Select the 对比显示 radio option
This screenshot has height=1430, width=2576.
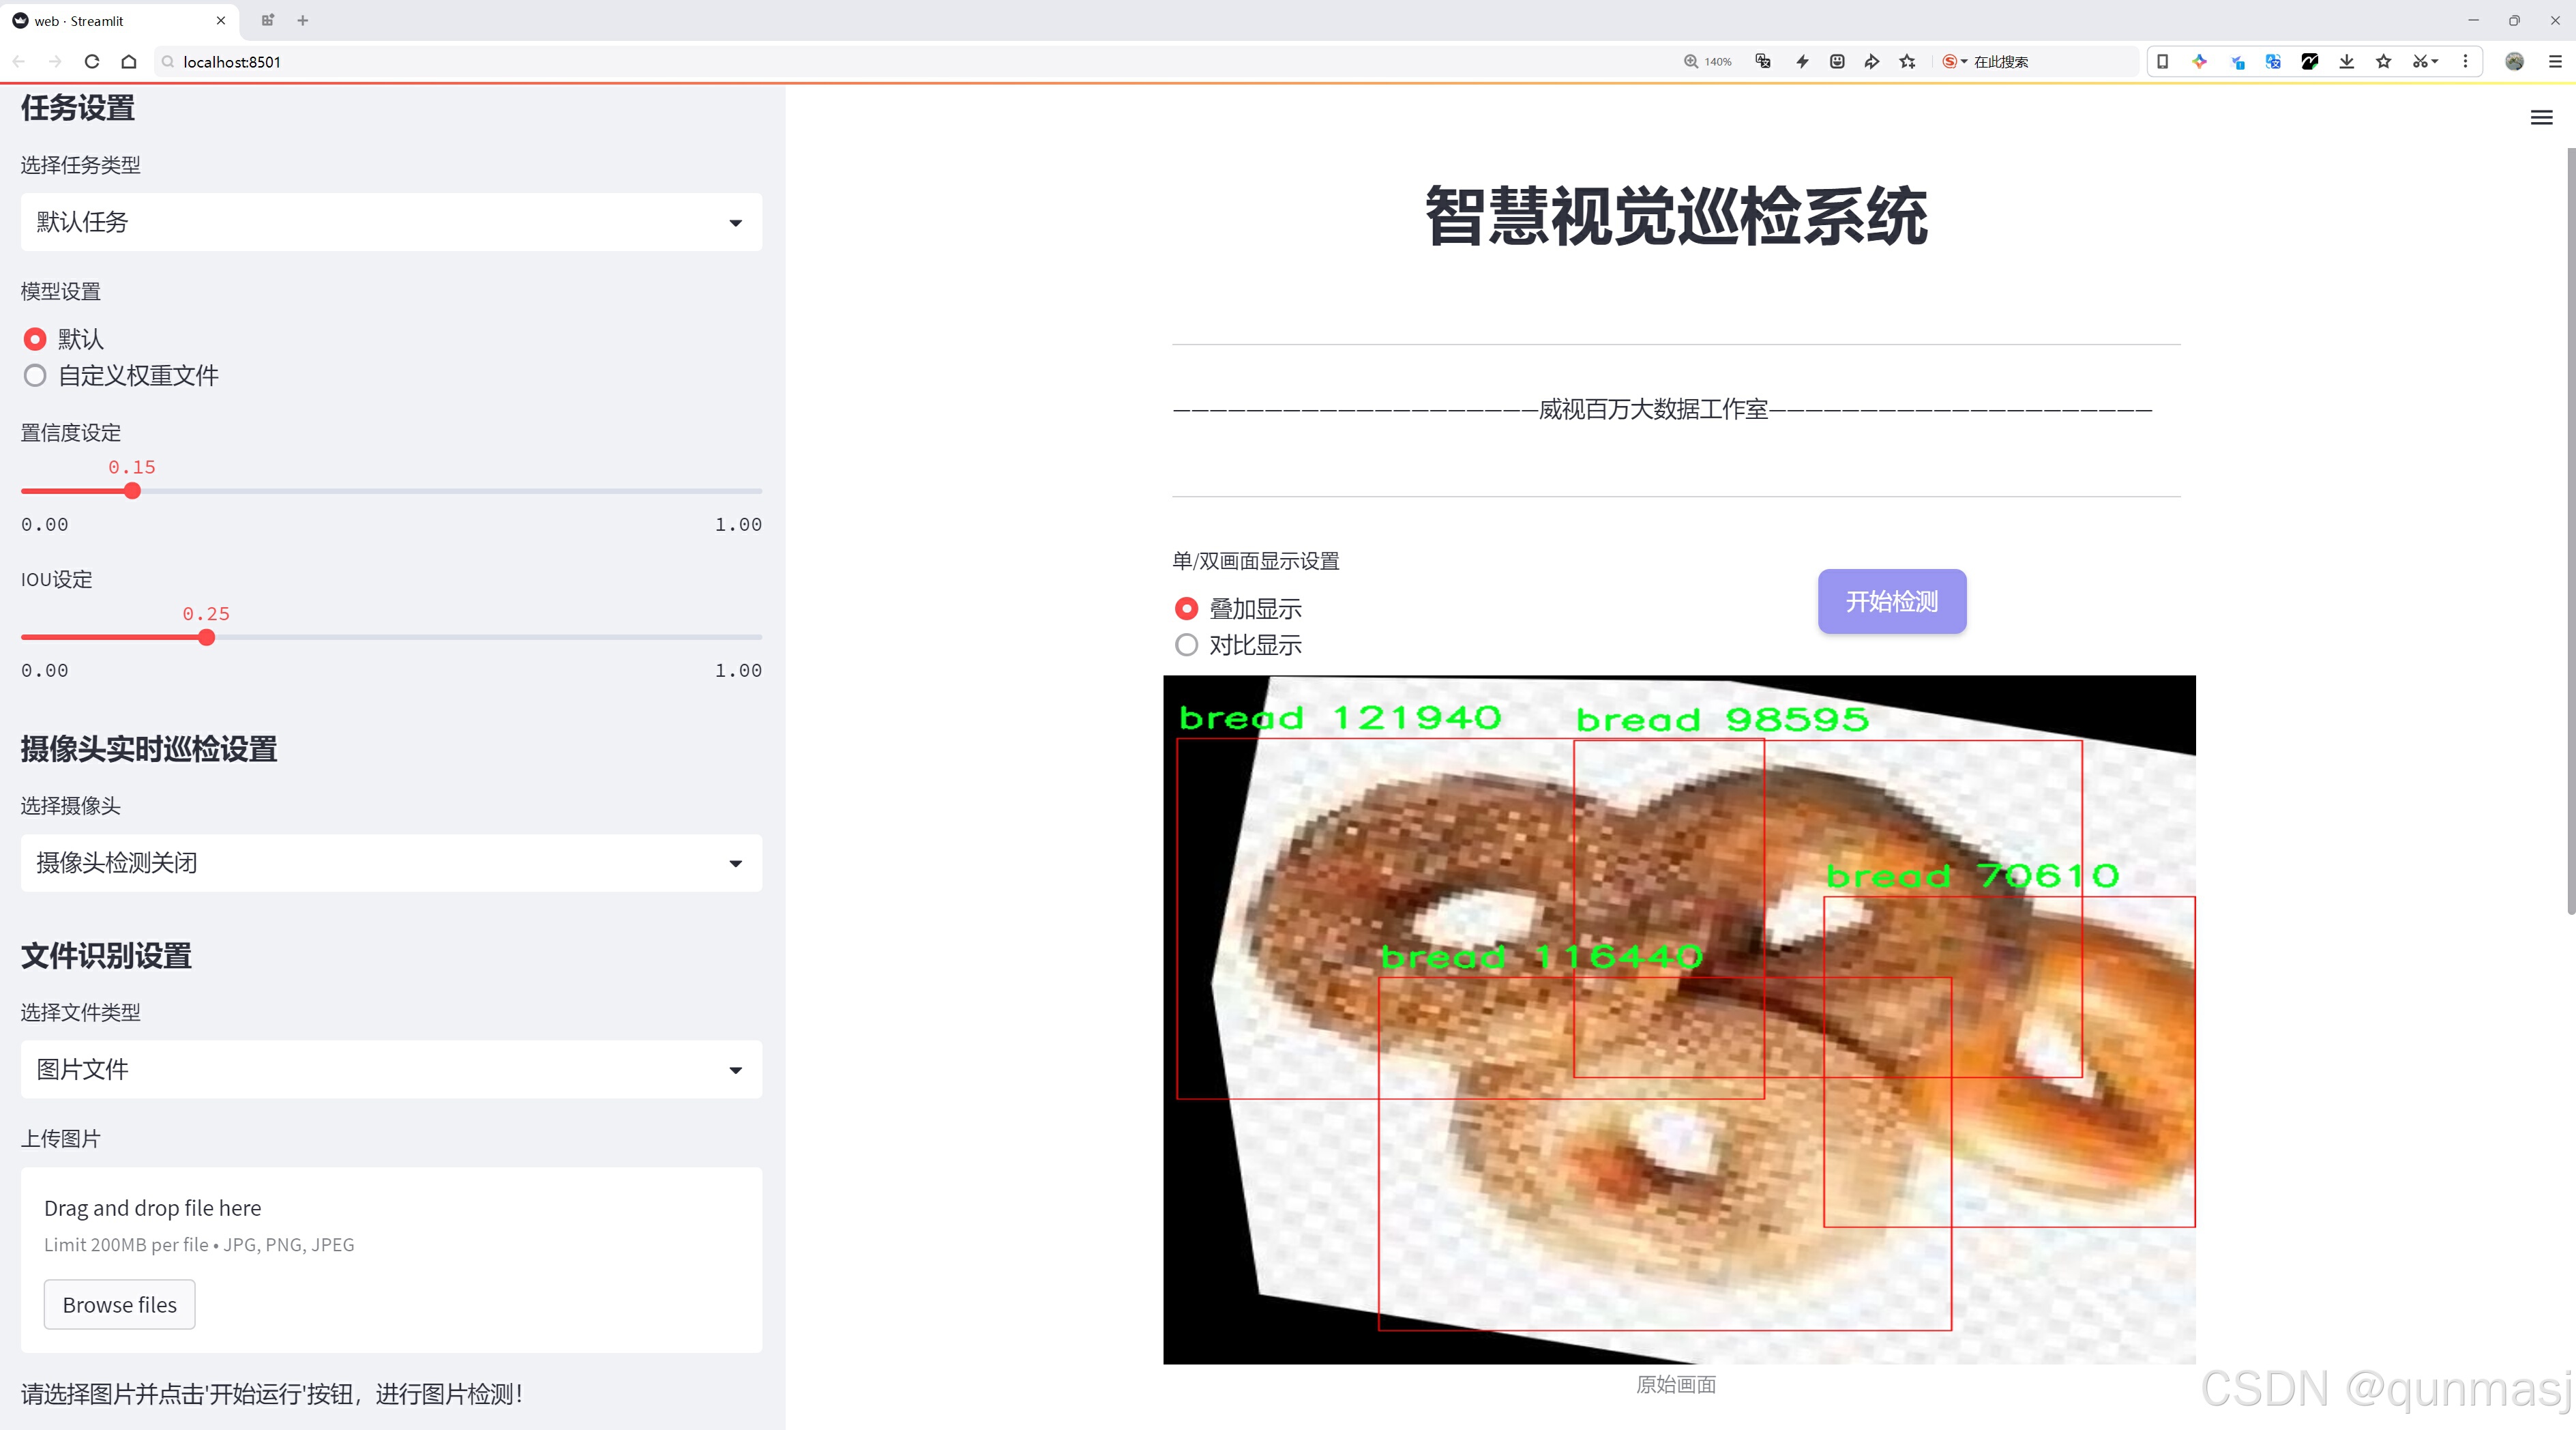click(x=1186, y=645)
